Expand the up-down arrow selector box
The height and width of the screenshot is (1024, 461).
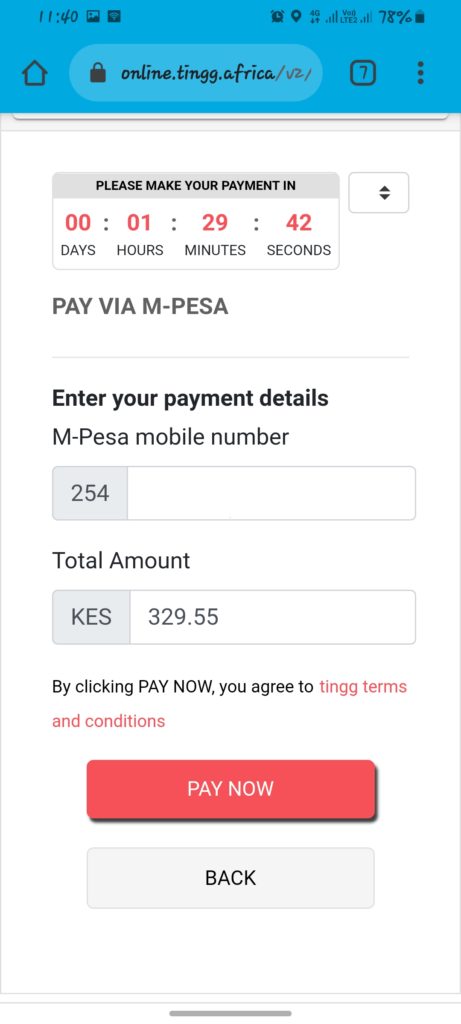(x=379, y=193)
